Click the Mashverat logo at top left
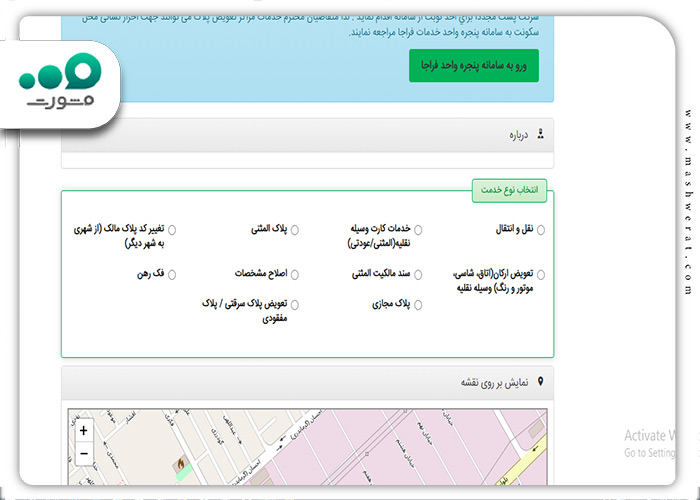This screenshot has width=700, height=500. 60,80
